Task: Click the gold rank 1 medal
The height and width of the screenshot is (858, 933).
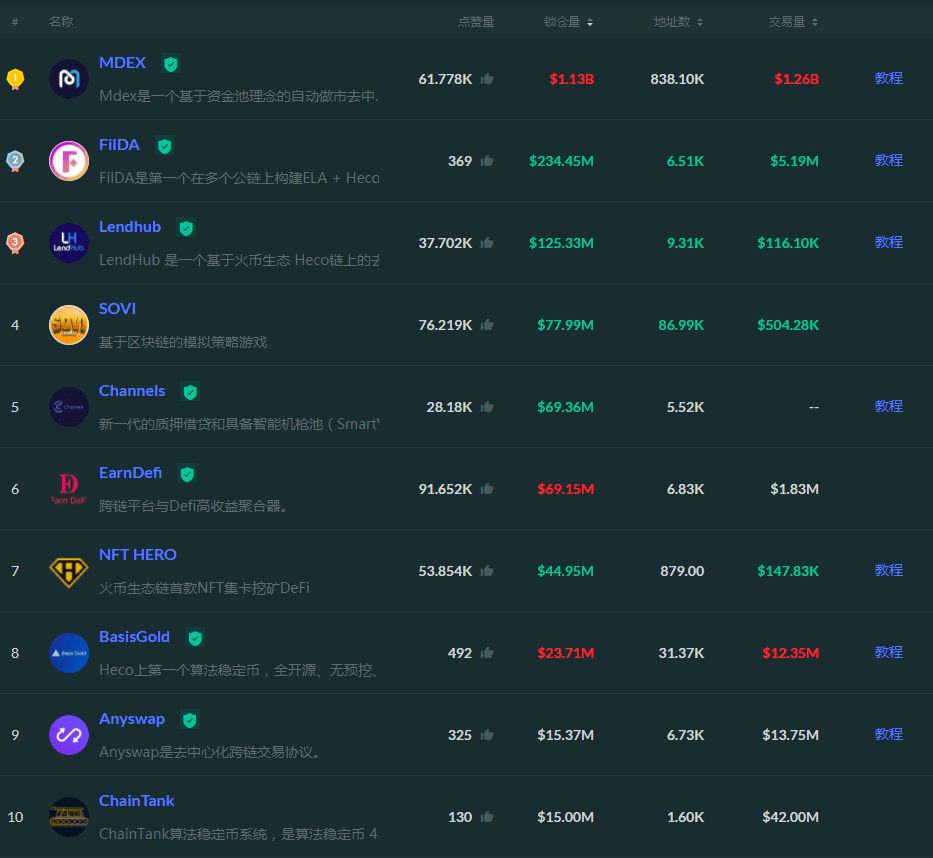Action: [x=15, y=79]
